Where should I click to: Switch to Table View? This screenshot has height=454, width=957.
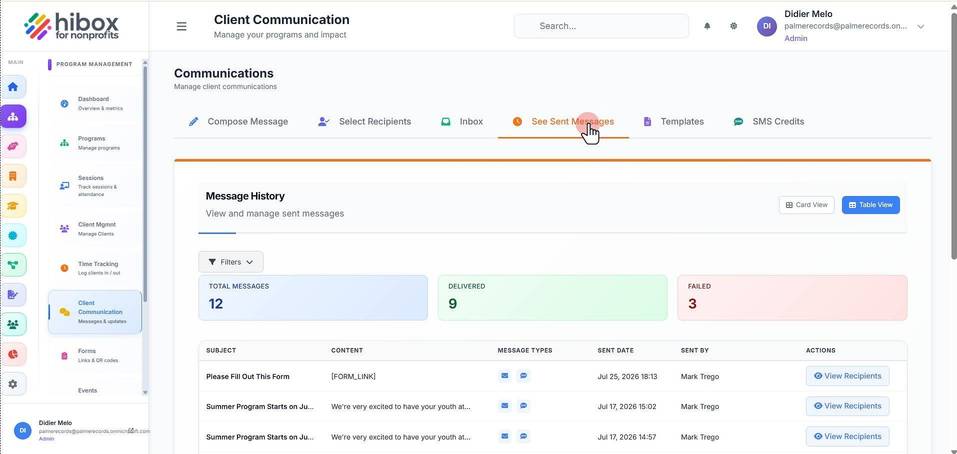click(x=870, y=205)
